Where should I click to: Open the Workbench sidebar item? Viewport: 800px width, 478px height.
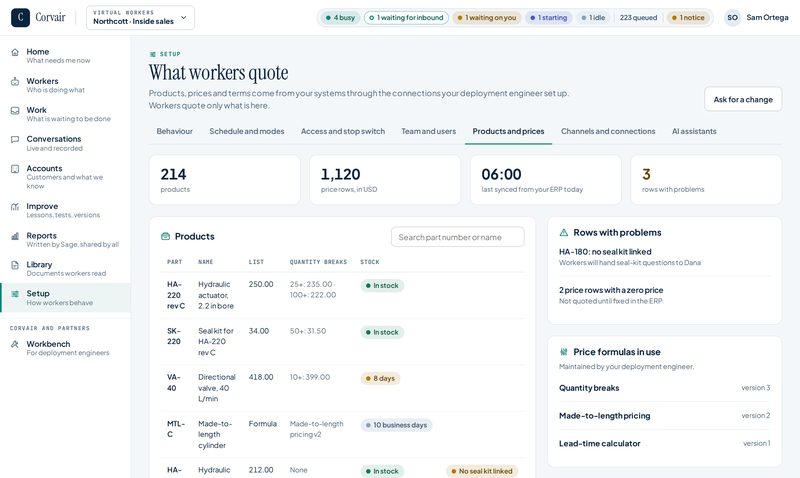[x=65, y=348]
